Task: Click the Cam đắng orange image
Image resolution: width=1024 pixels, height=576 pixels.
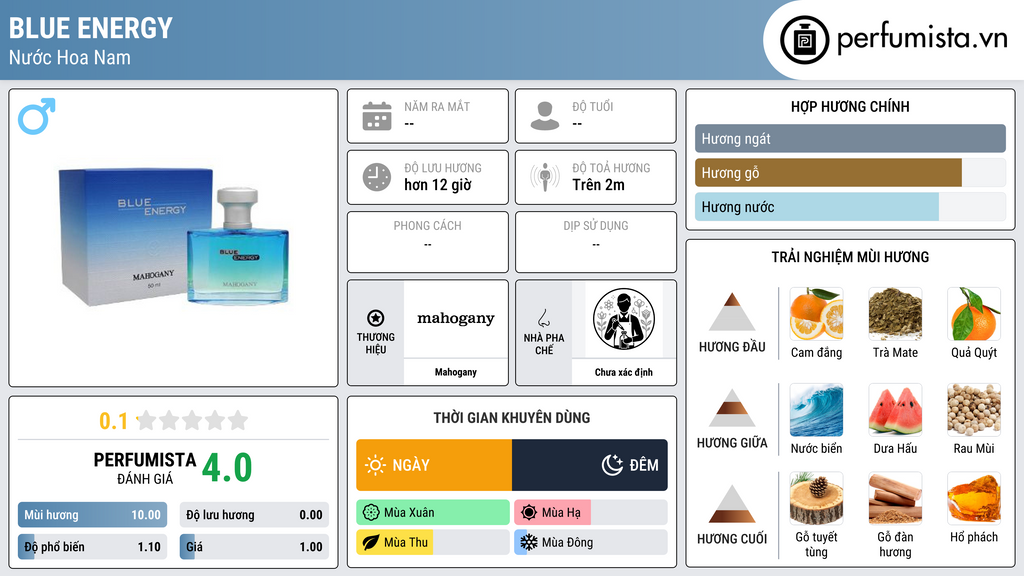Action: 816,314
